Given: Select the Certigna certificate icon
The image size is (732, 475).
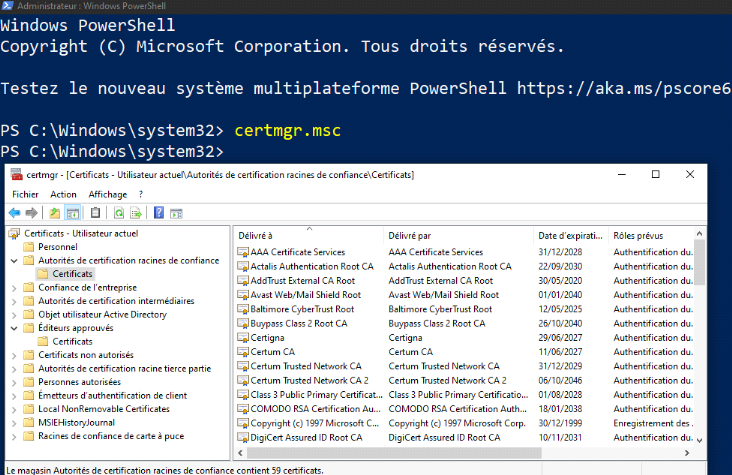Looking at the screenshot, I should pos(243,338).
